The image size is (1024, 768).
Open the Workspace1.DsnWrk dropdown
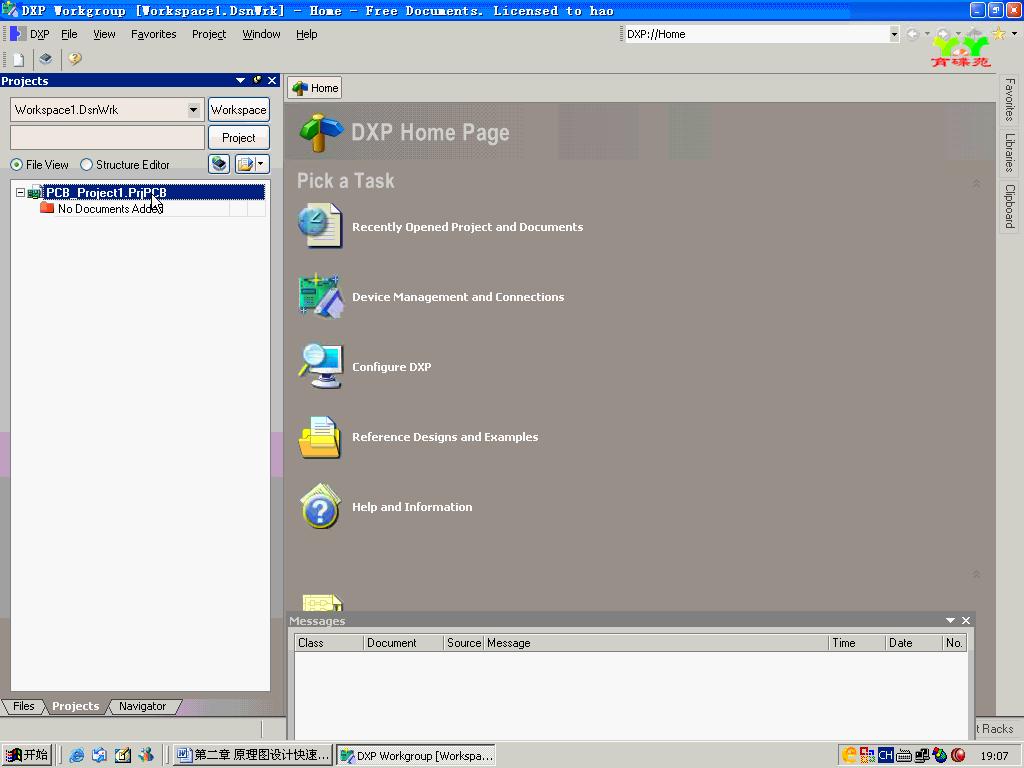coord(193,110)
